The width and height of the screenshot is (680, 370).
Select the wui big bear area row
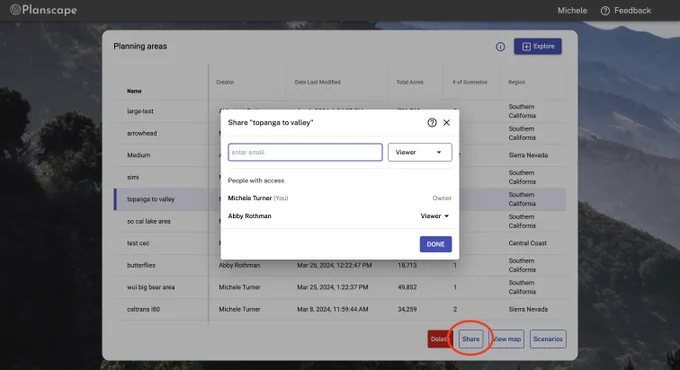coord(340,287)
